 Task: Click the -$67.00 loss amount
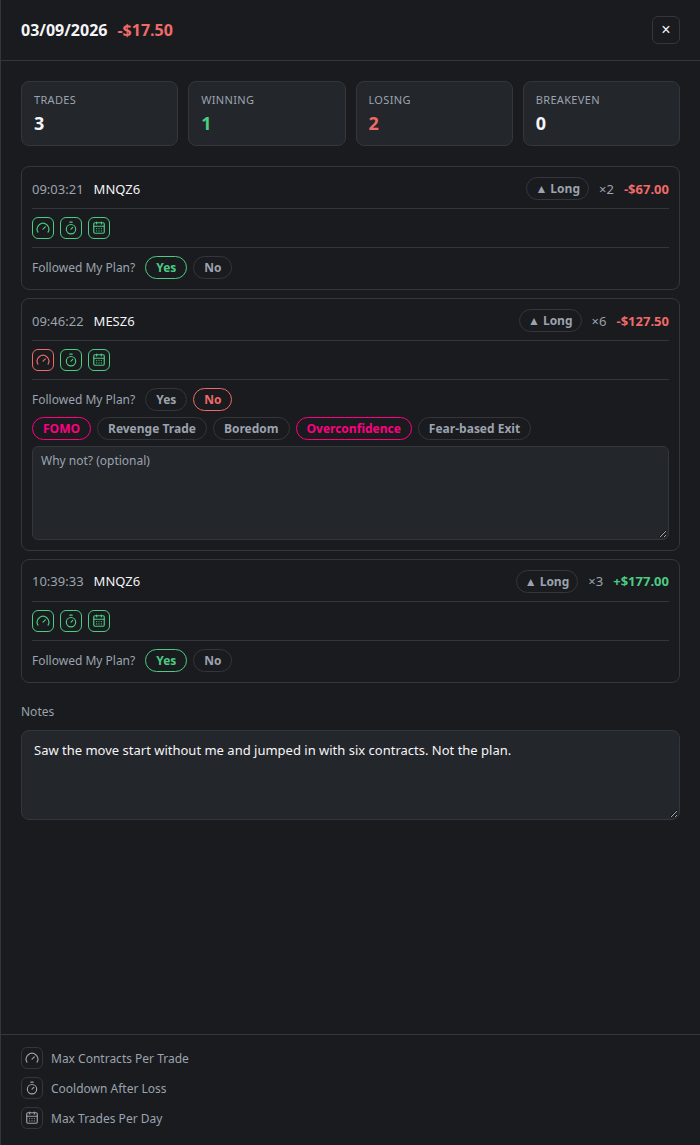(647, 190)
